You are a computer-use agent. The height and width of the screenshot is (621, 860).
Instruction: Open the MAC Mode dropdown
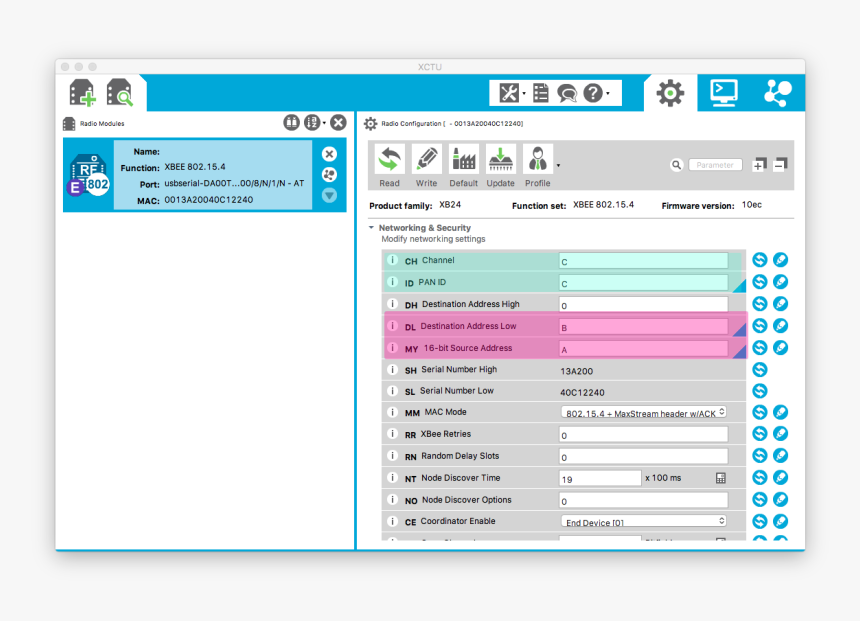coord(644,412)
